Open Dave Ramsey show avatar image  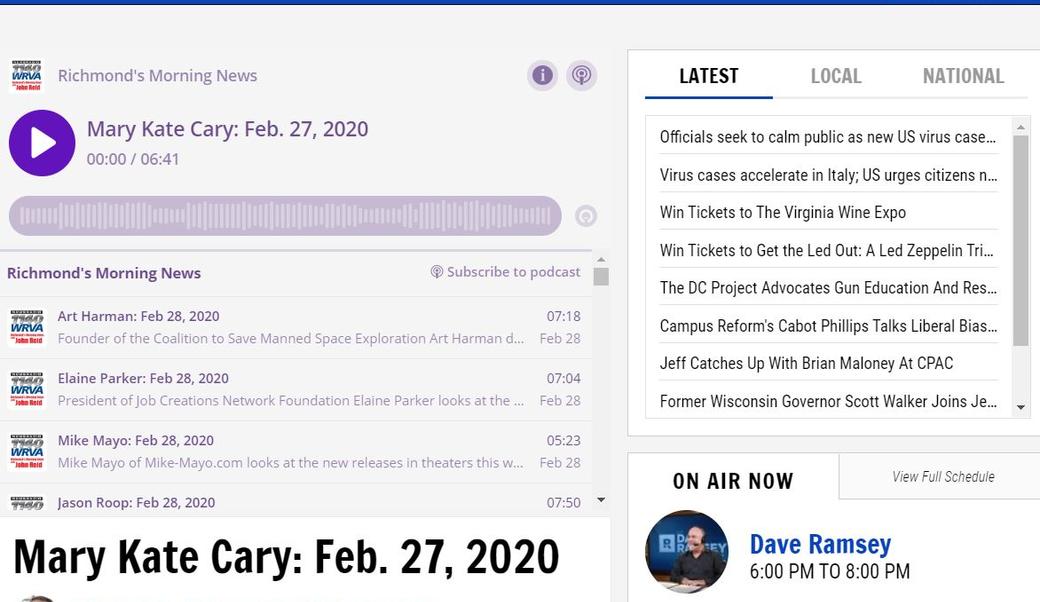click(687, 552)
